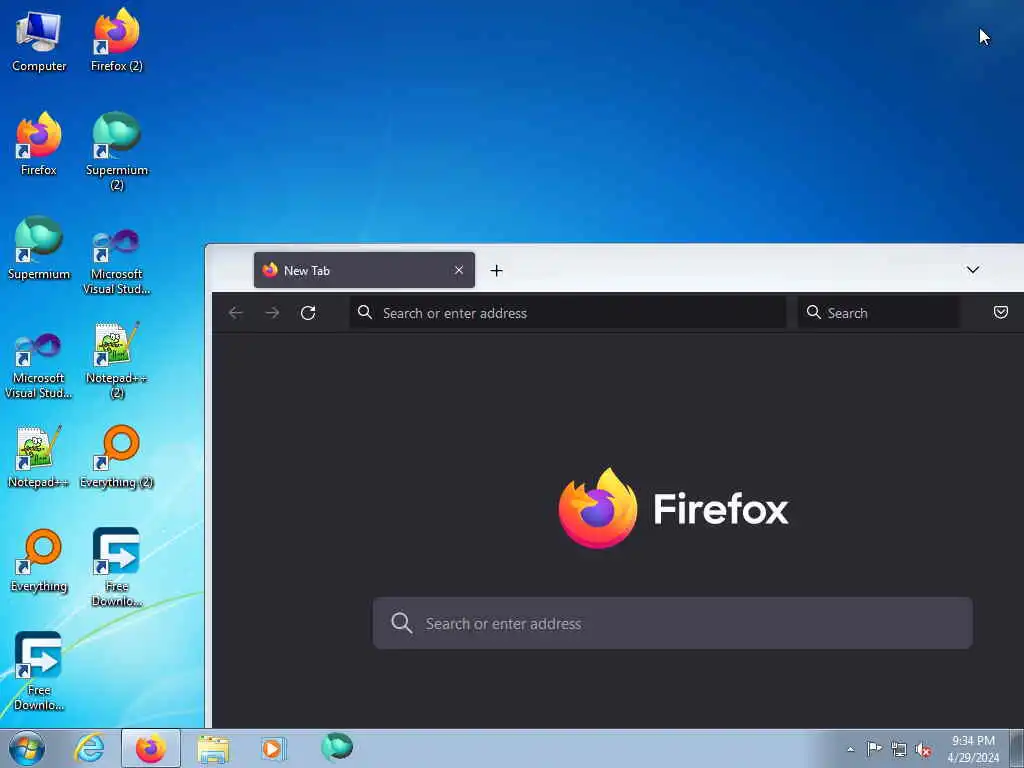Open Action Center flag in the tray

(874, 749)
